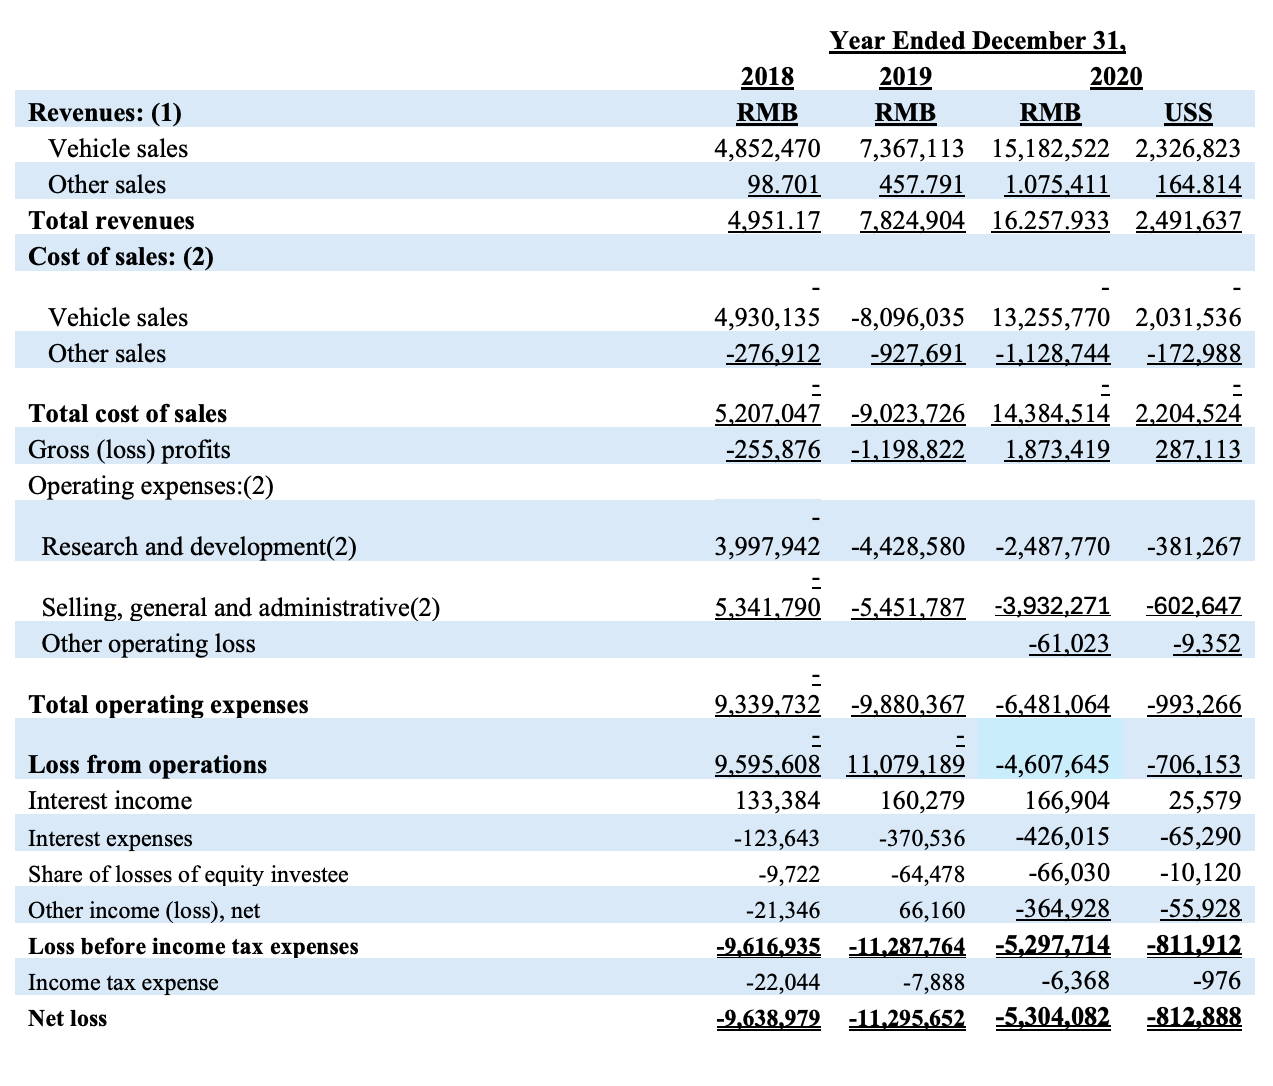
Task: Click the "Income tax expense" row label
Action: [x=123, y=982]
